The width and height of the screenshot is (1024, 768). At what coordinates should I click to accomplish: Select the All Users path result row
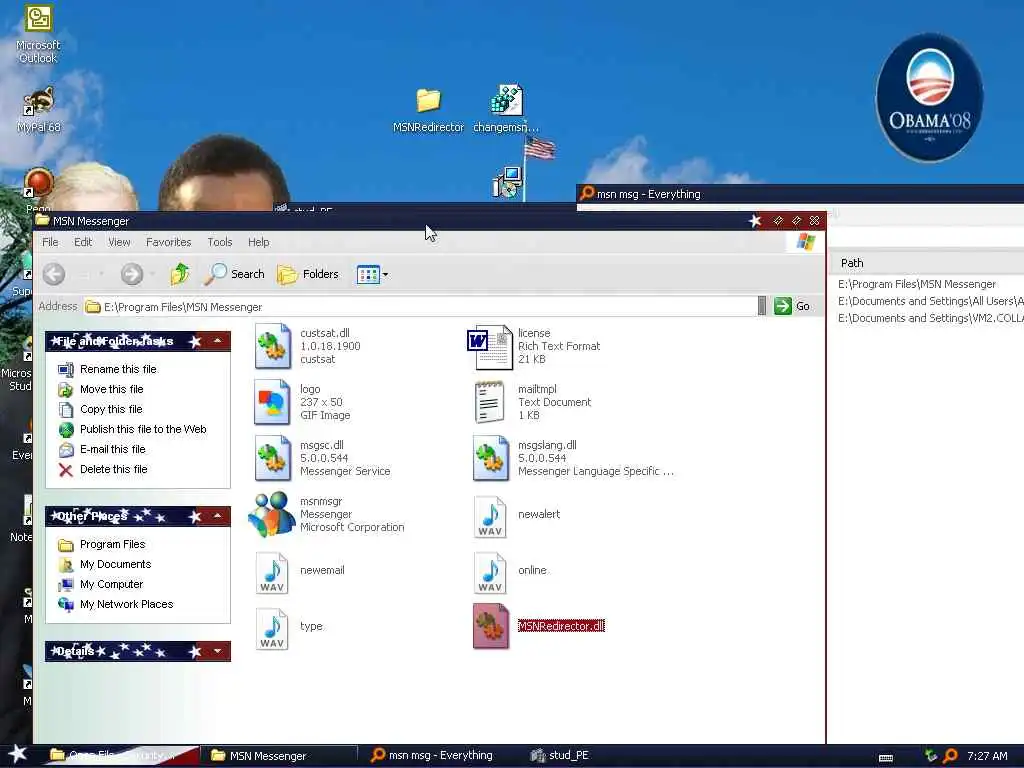point(930,301)
